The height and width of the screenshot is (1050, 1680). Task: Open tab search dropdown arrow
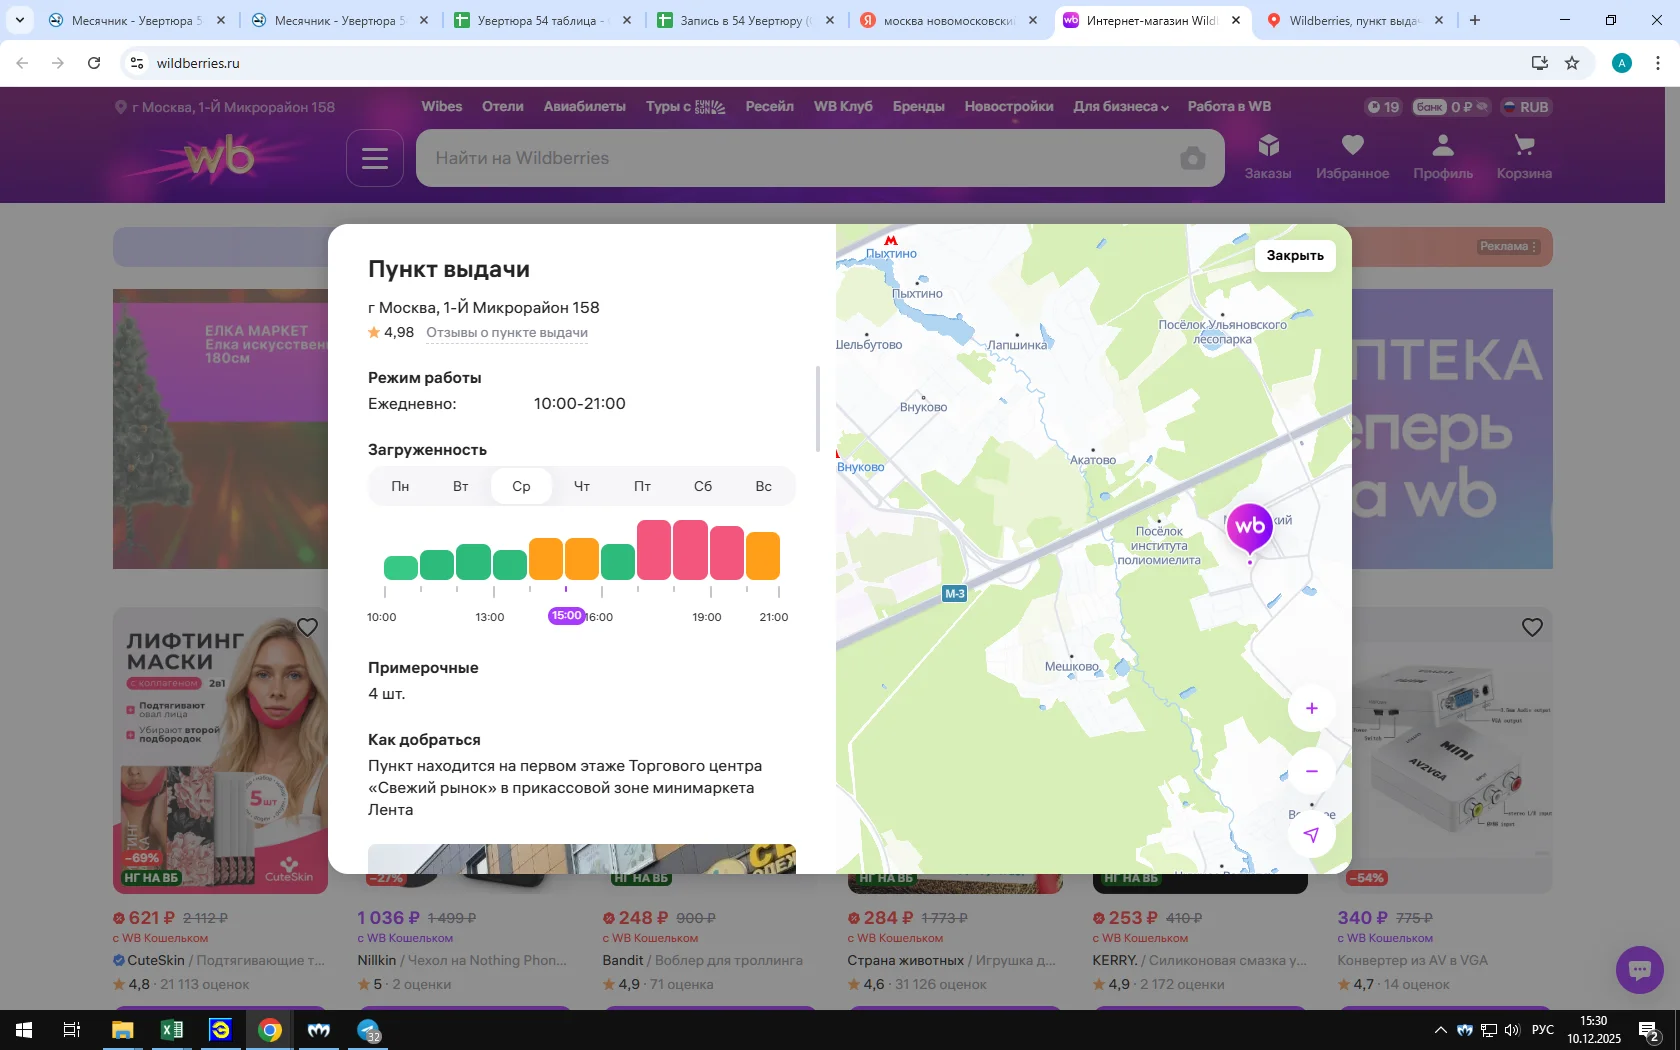pos(19,20)
